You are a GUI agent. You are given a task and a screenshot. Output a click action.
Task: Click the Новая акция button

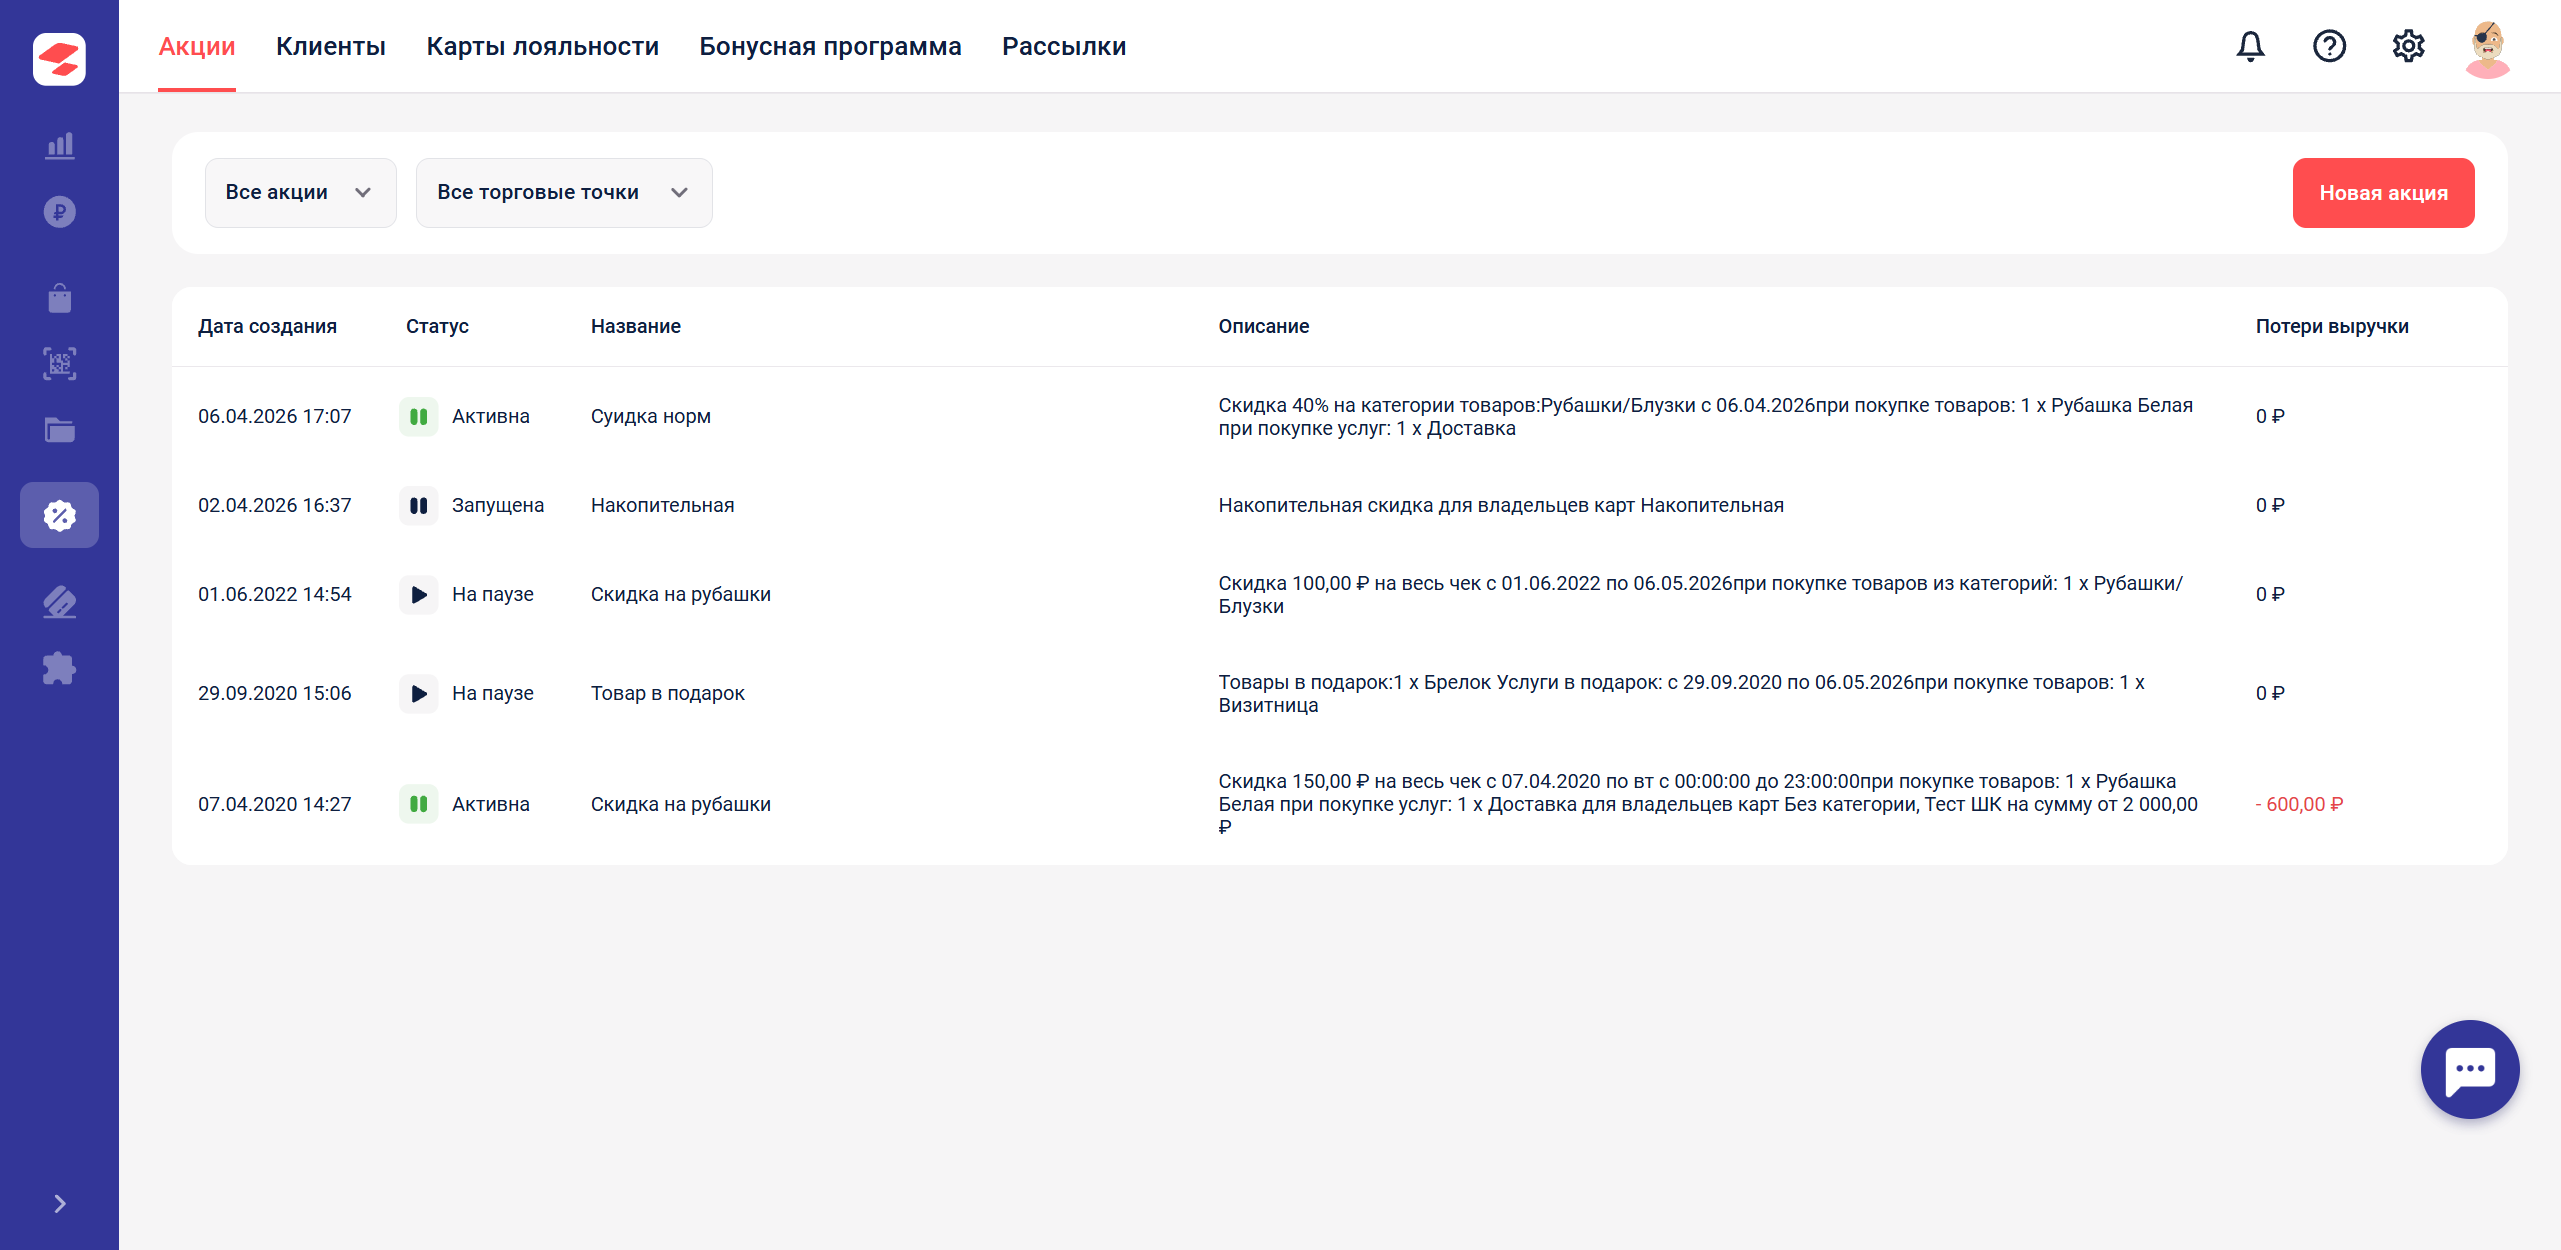(2383, 193)
